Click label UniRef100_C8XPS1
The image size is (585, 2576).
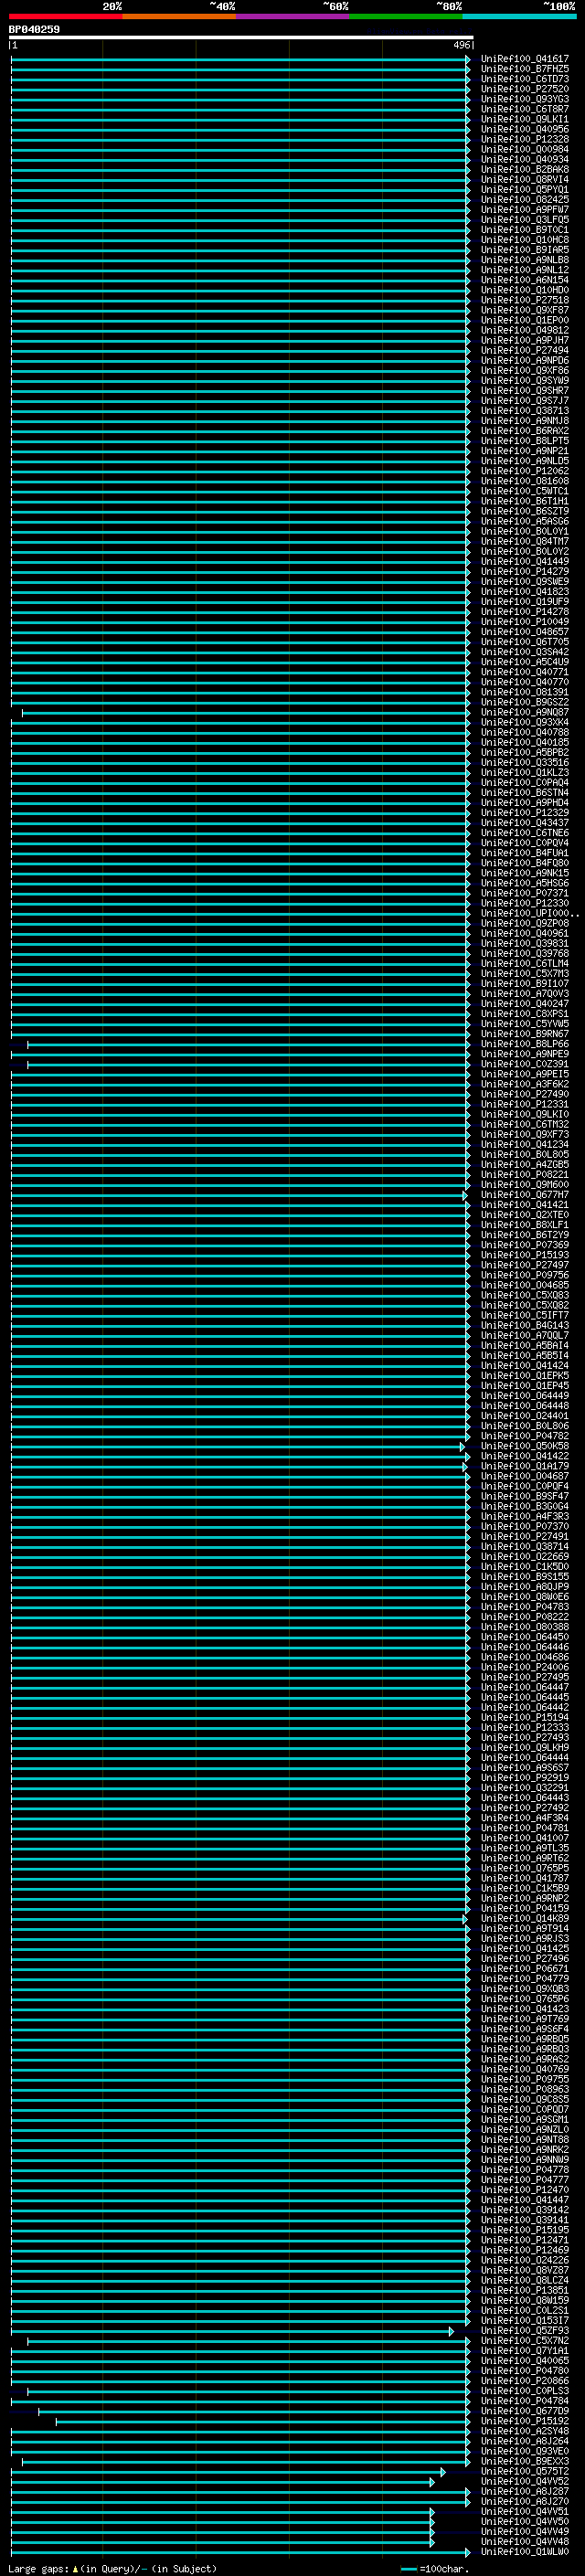(x=525, y=1014)
